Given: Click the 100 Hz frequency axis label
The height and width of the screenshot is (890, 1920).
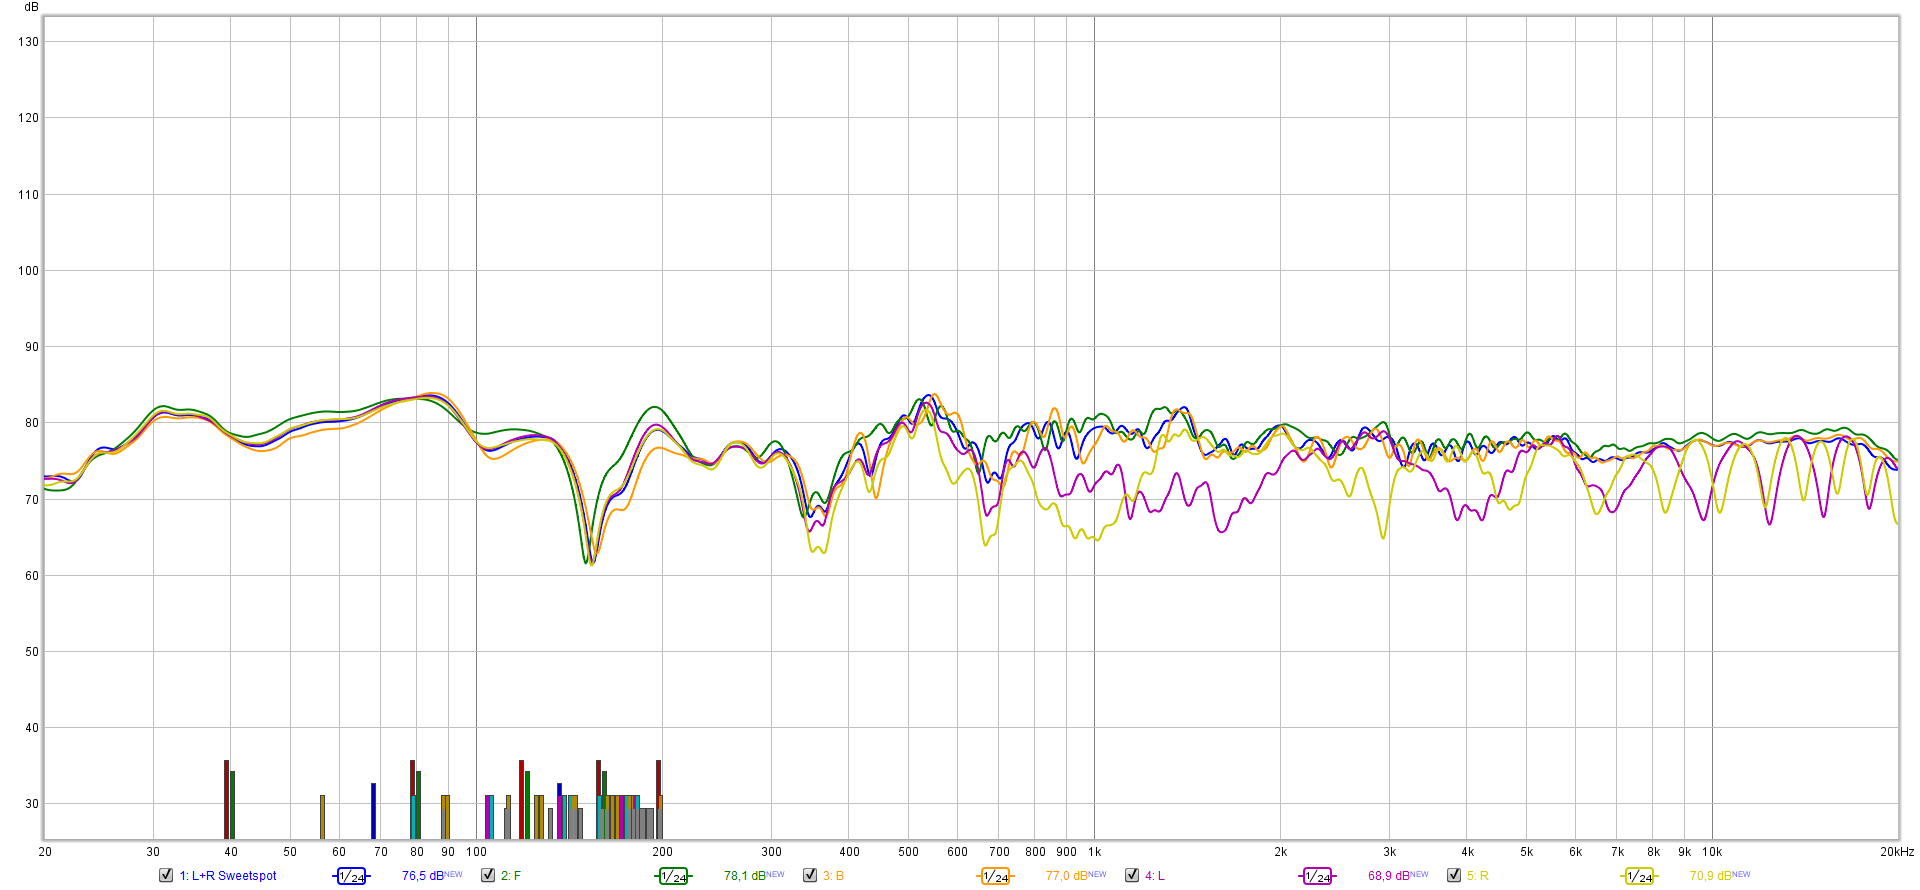Looking at the screenshot, I should [477, 852].
